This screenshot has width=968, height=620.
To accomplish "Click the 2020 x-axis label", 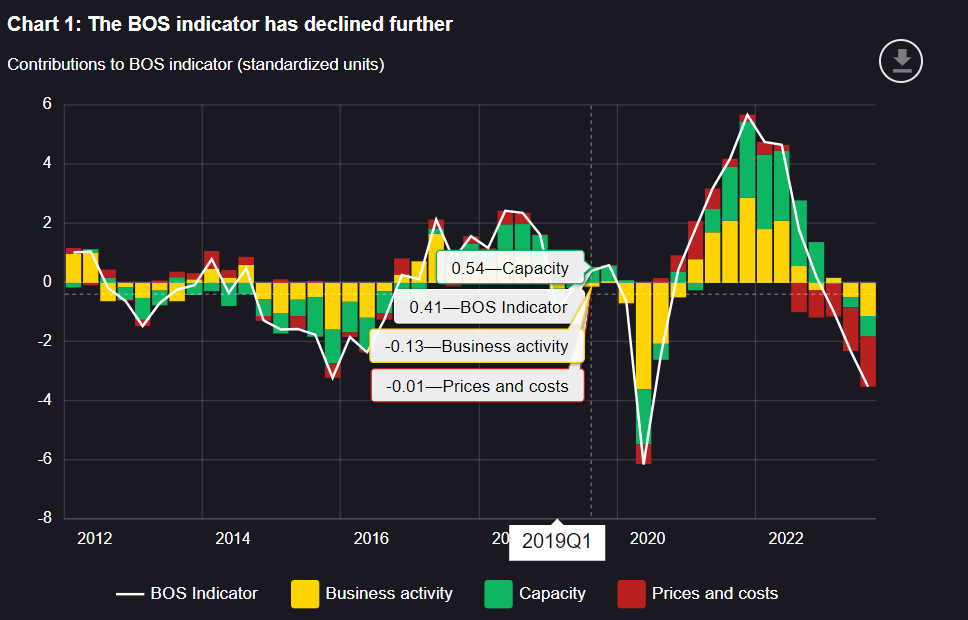I will coord(647,539).
